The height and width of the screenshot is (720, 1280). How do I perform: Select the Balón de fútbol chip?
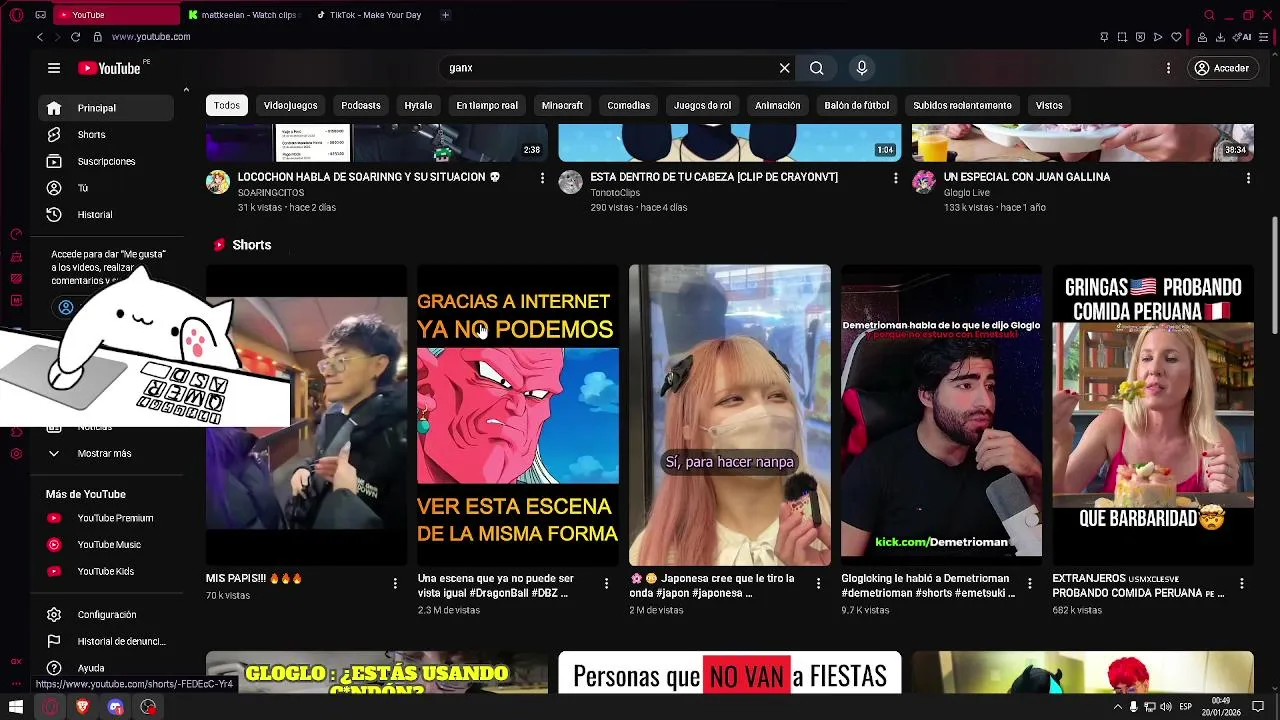[x=856, y=105]
